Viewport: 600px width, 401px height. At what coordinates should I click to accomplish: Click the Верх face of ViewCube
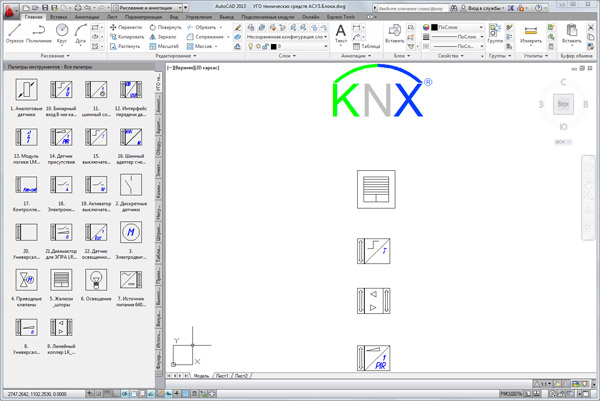[563, 104]
